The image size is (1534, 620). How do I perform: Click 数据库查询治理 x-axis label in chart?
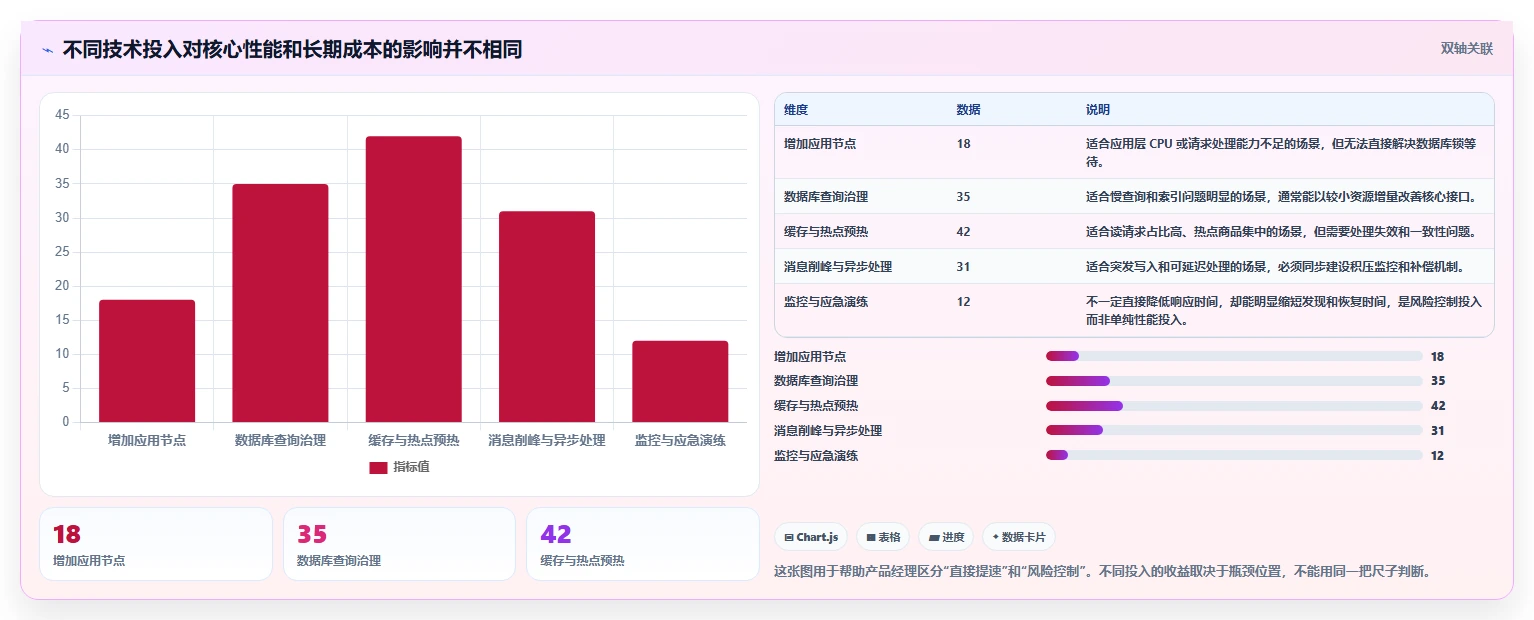[x=280, y=440]
